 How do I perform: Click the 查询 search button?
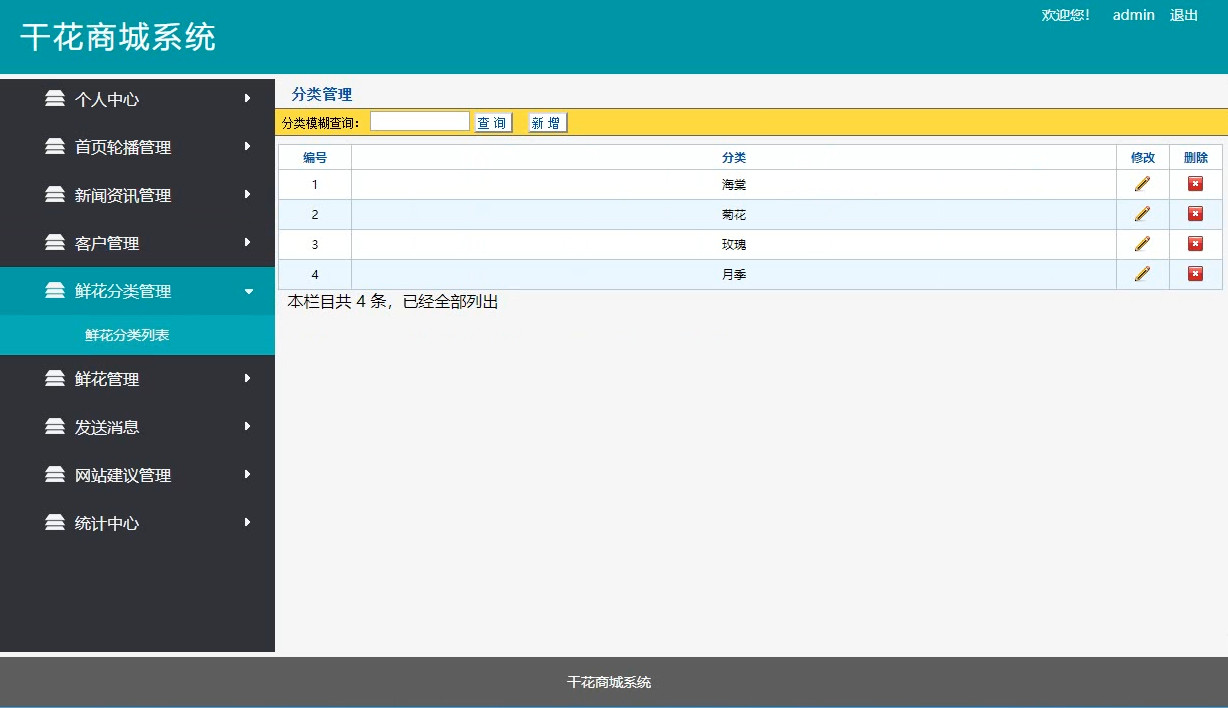[x=492, y=123]
